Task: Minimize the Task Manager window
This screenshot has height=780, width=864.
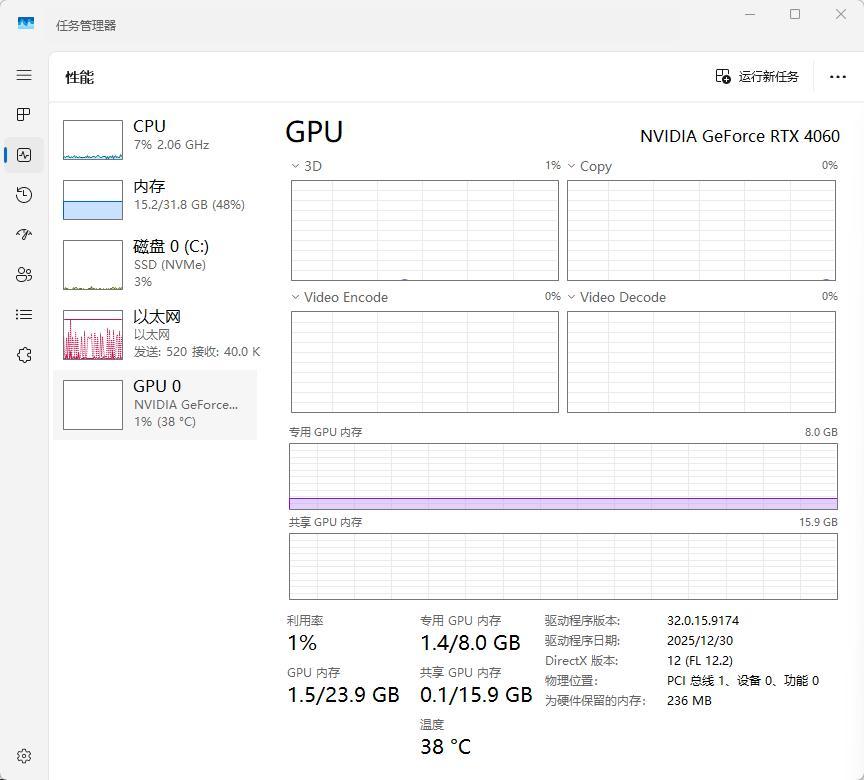Action: pos(750,14)
